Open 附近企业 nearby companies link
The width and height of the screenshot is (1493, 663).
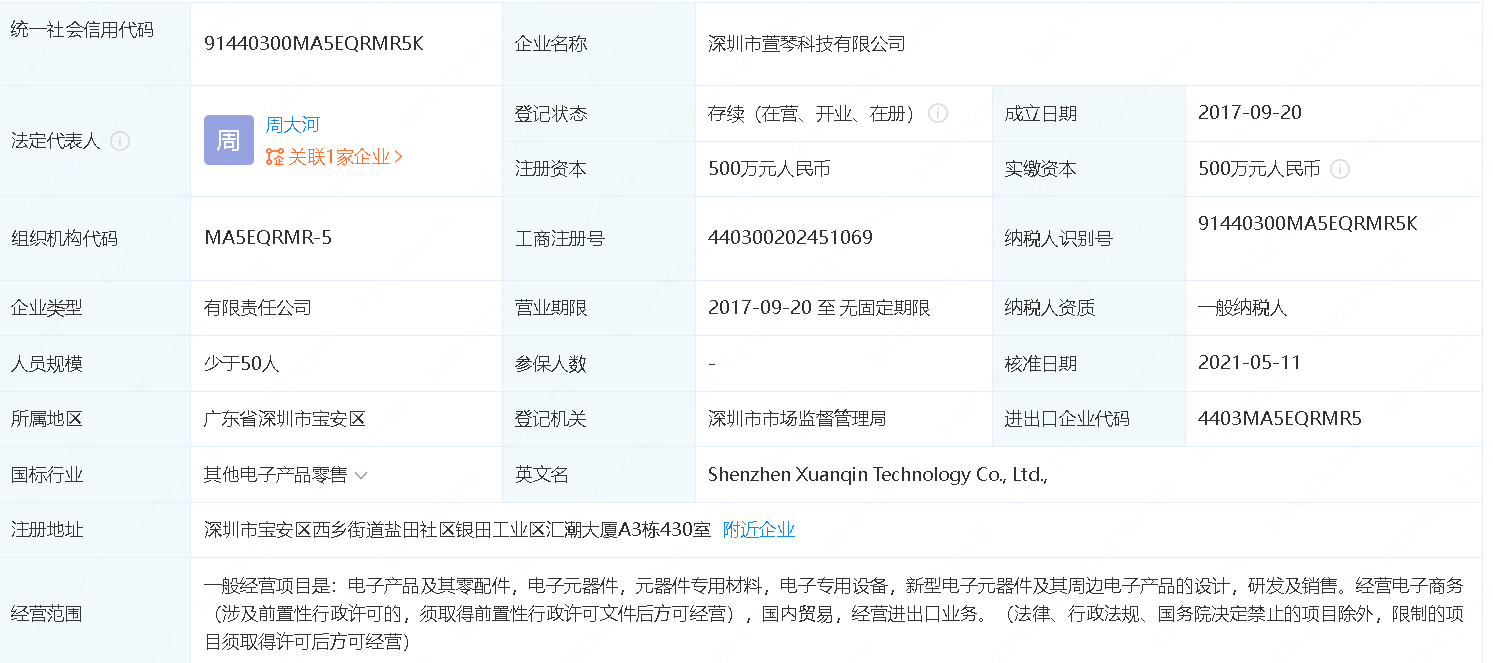[759, 530]
